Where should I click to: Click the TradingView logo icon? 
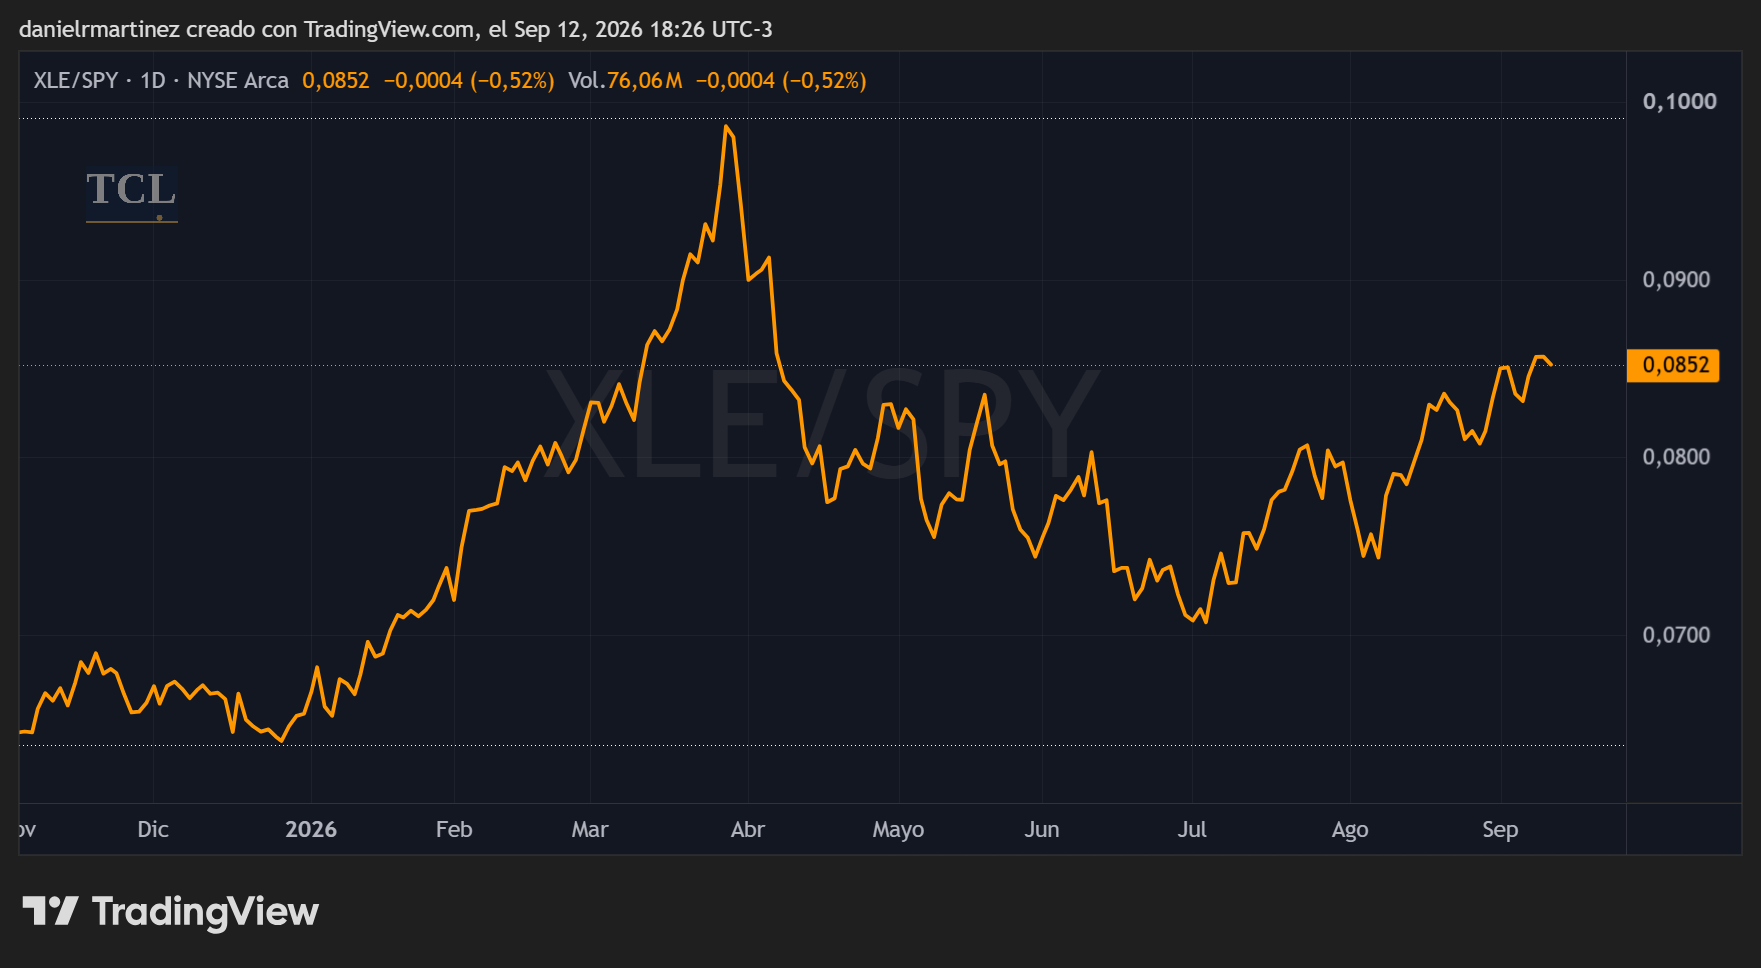coord(50,911)
